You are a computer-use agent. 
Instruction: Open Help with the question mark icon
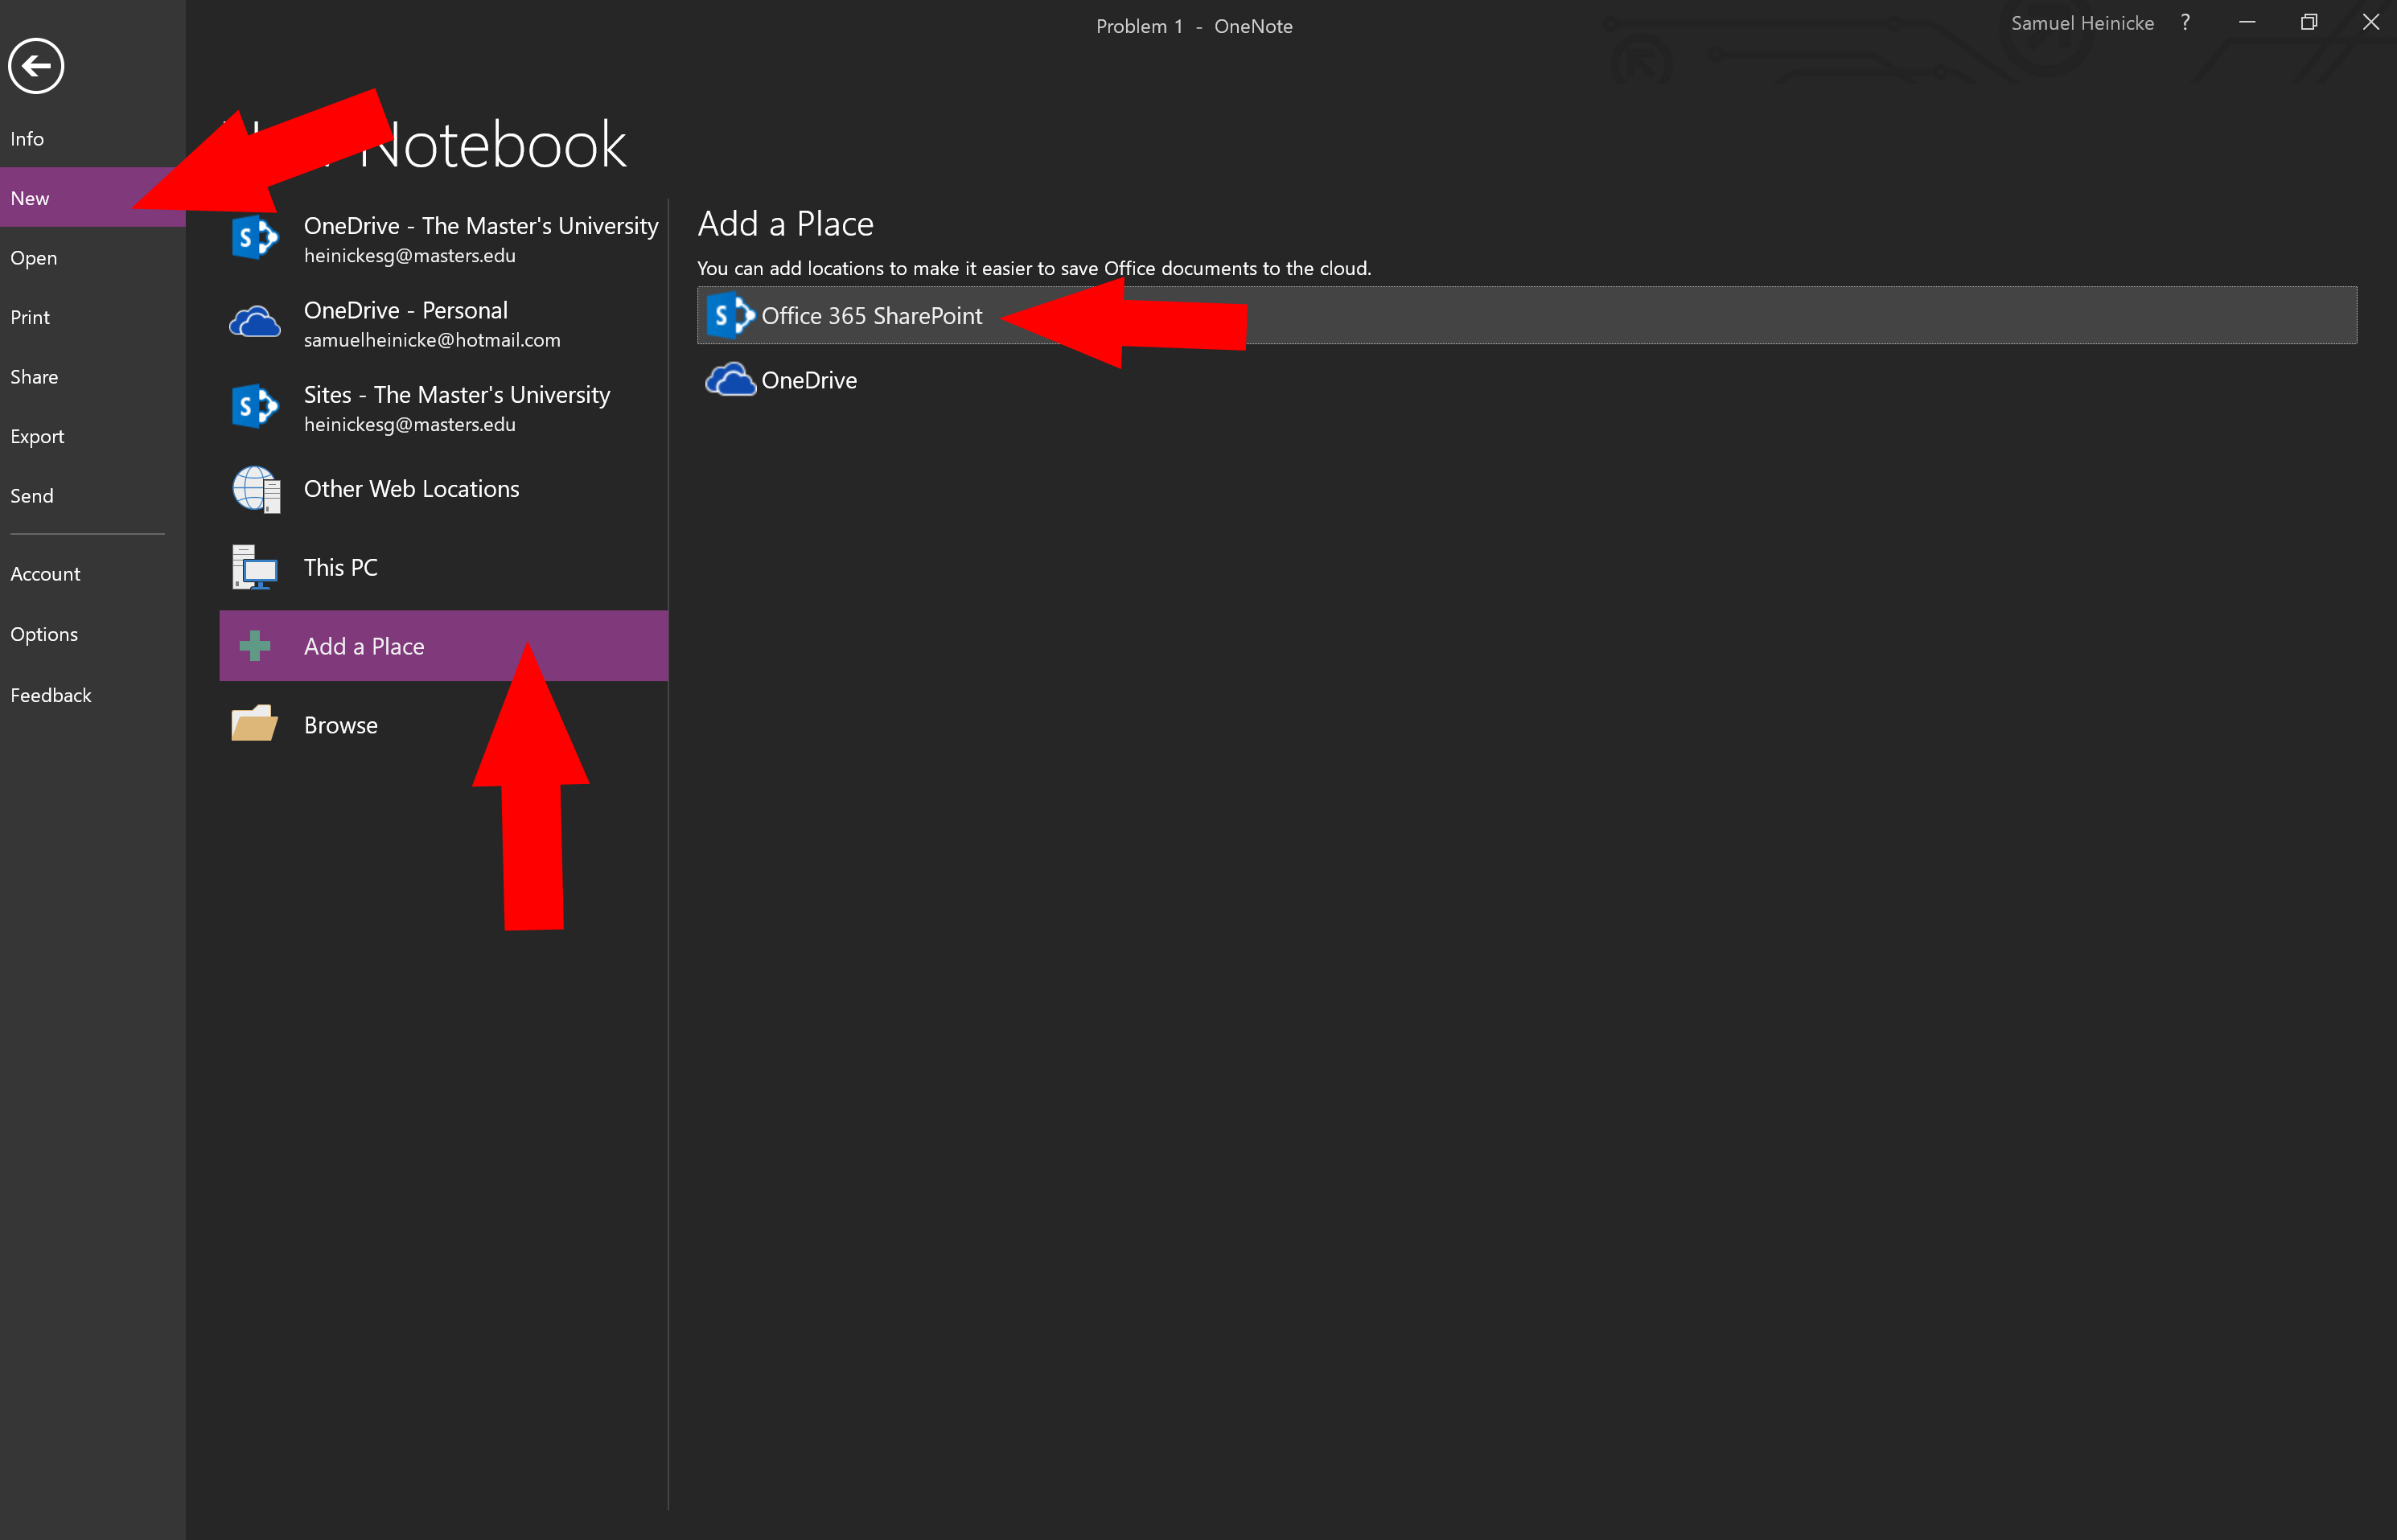coord(2185,23)
